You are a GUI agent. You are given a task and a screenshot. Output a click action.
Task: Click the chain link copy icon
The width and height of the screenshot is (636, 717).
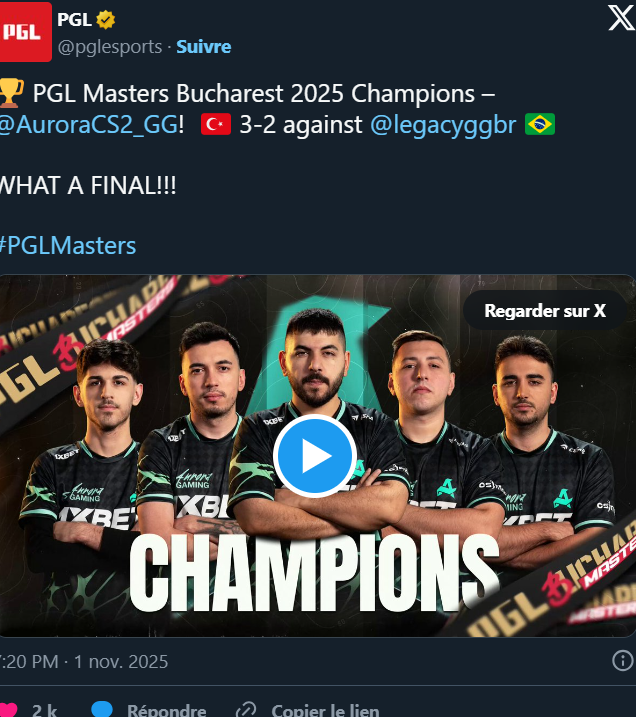246,710
